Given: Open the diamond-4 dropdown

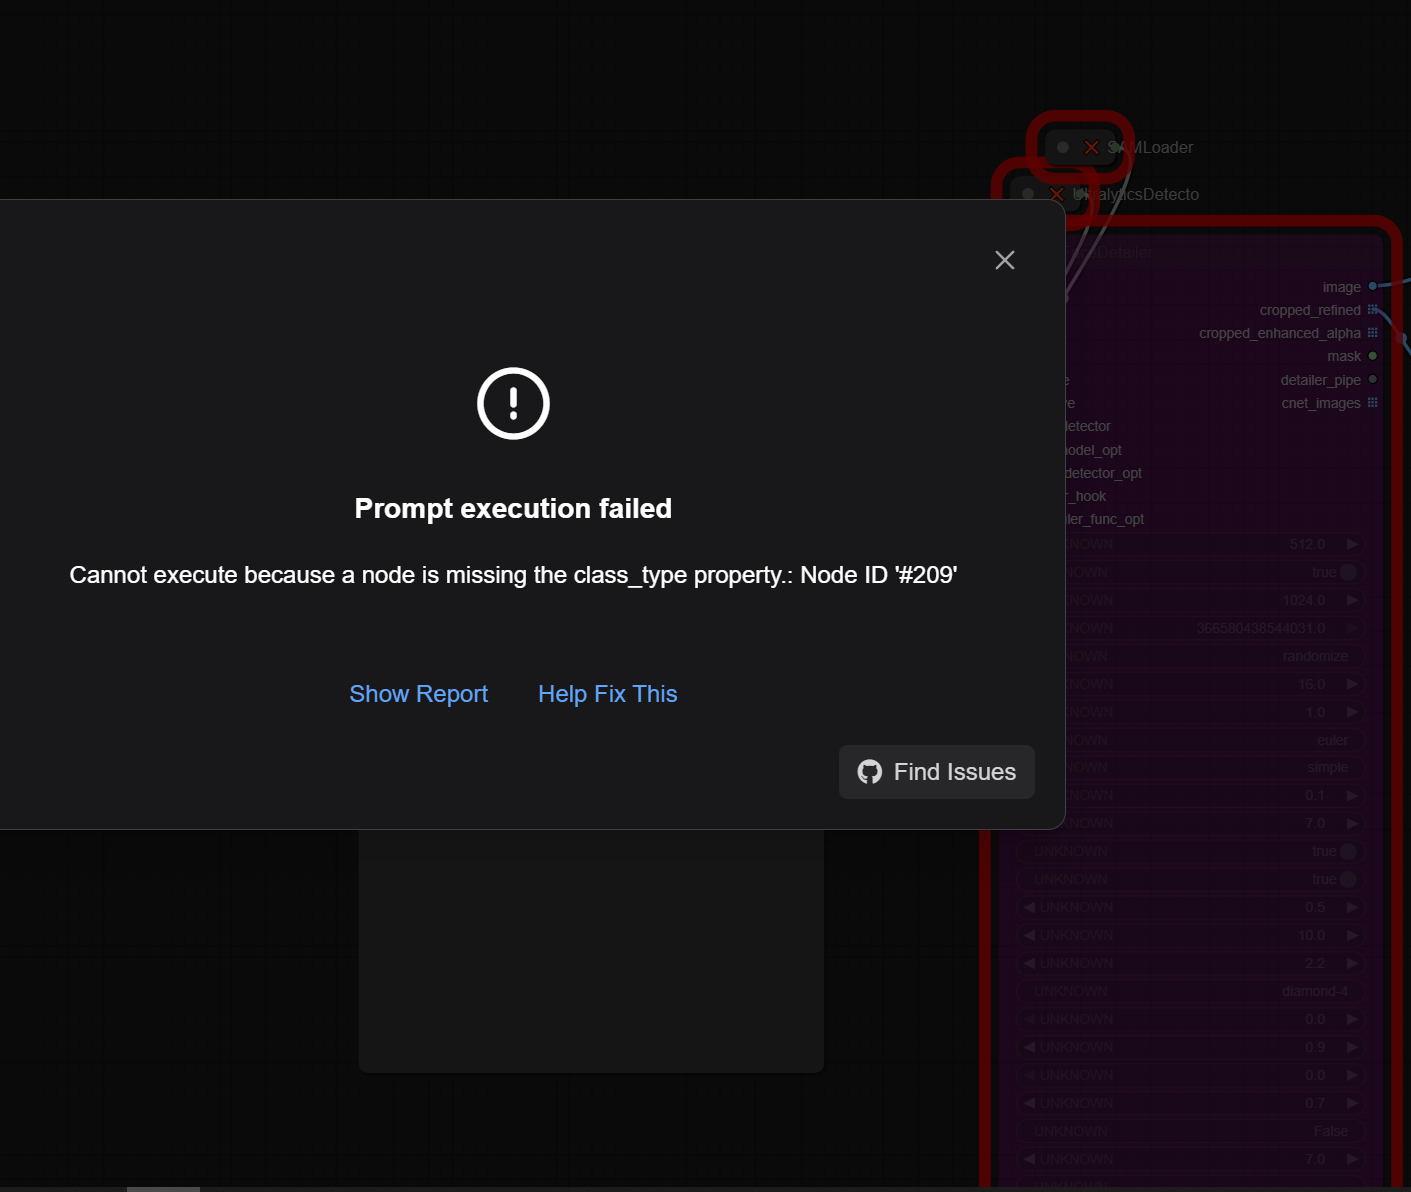Looking at the screenshot, I should coord(1192,992).
